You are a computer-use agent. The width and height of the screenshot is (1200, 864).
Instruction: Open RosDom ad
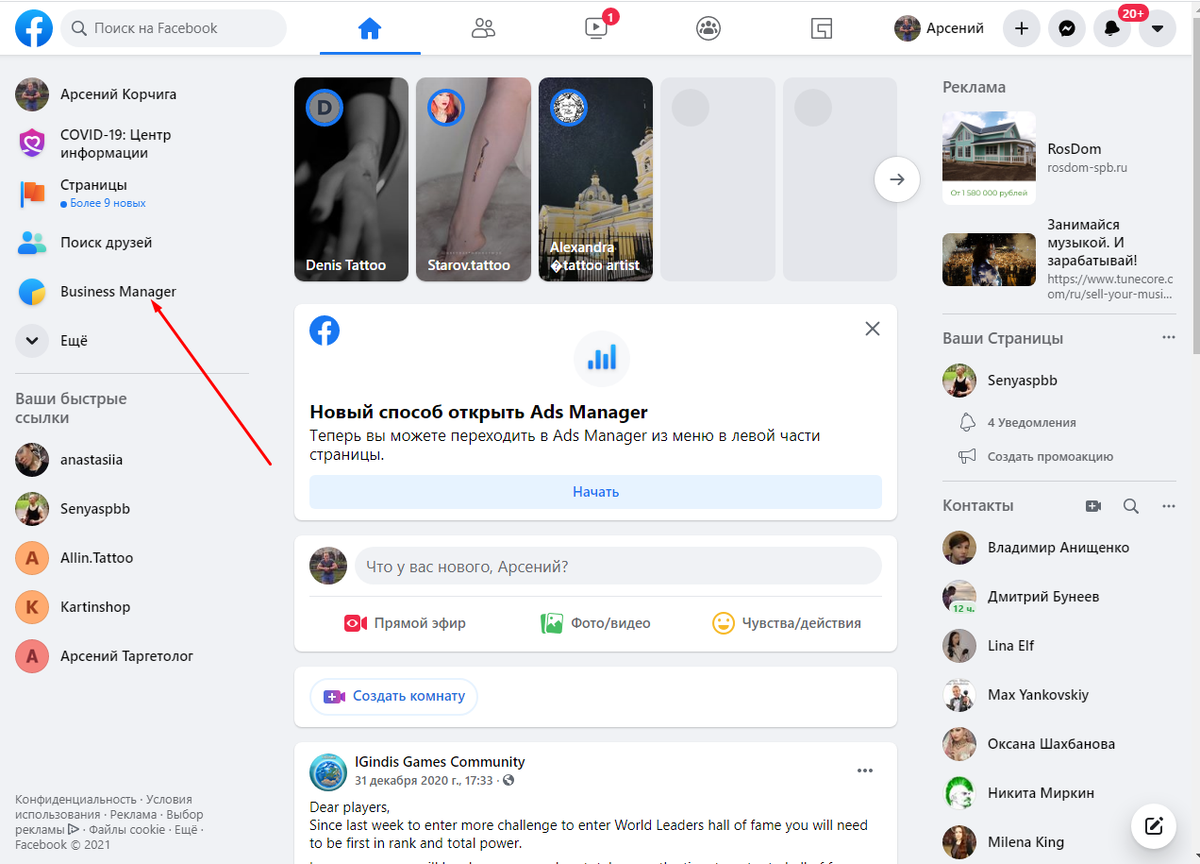point(1060,158)
